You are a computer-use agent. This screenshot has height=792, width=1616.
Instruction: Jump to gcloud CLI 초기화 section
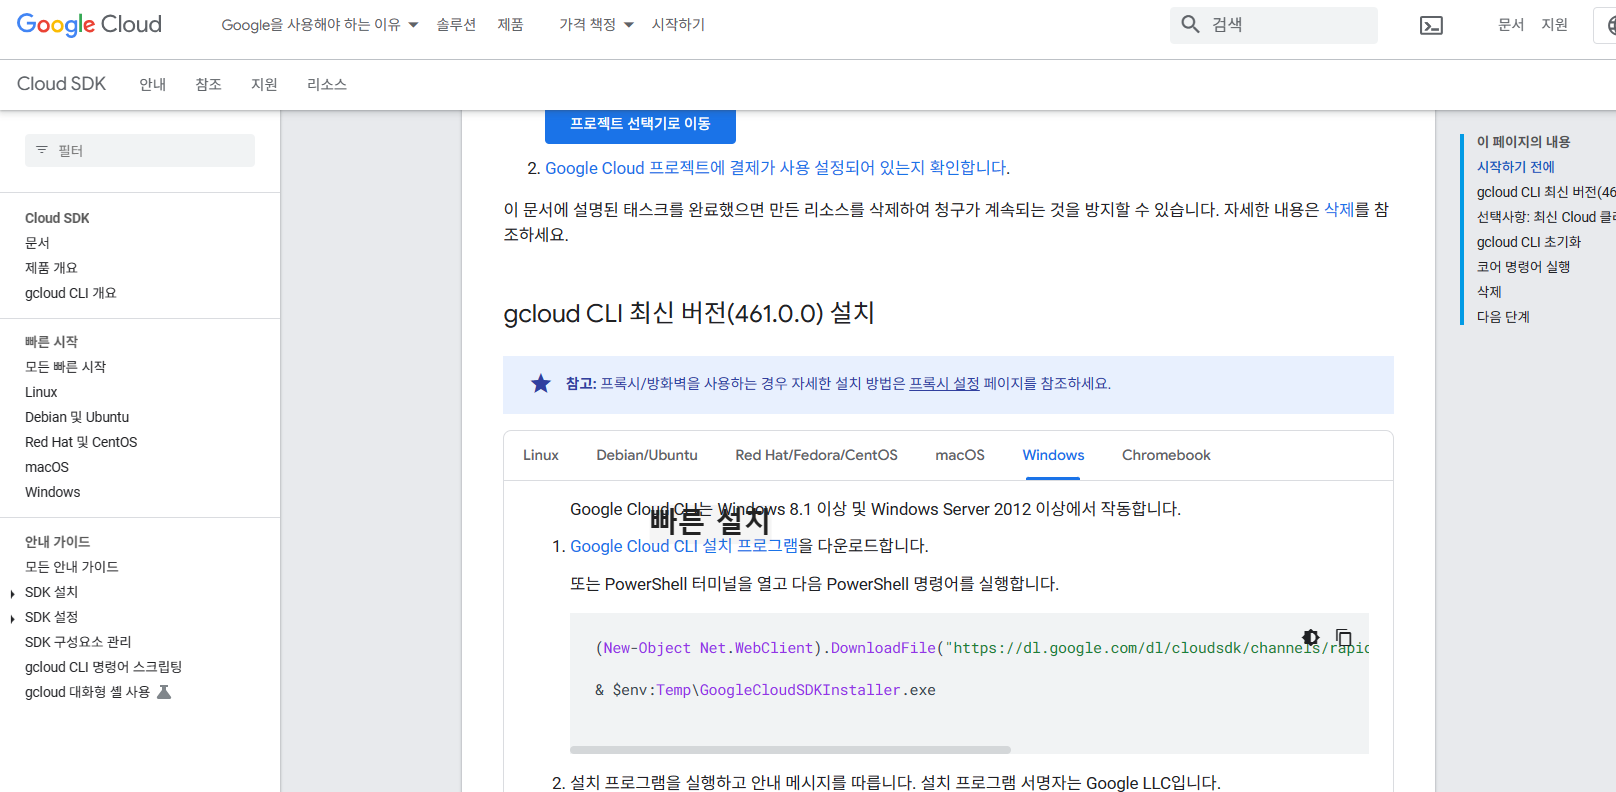click(x=1529, y=242)
